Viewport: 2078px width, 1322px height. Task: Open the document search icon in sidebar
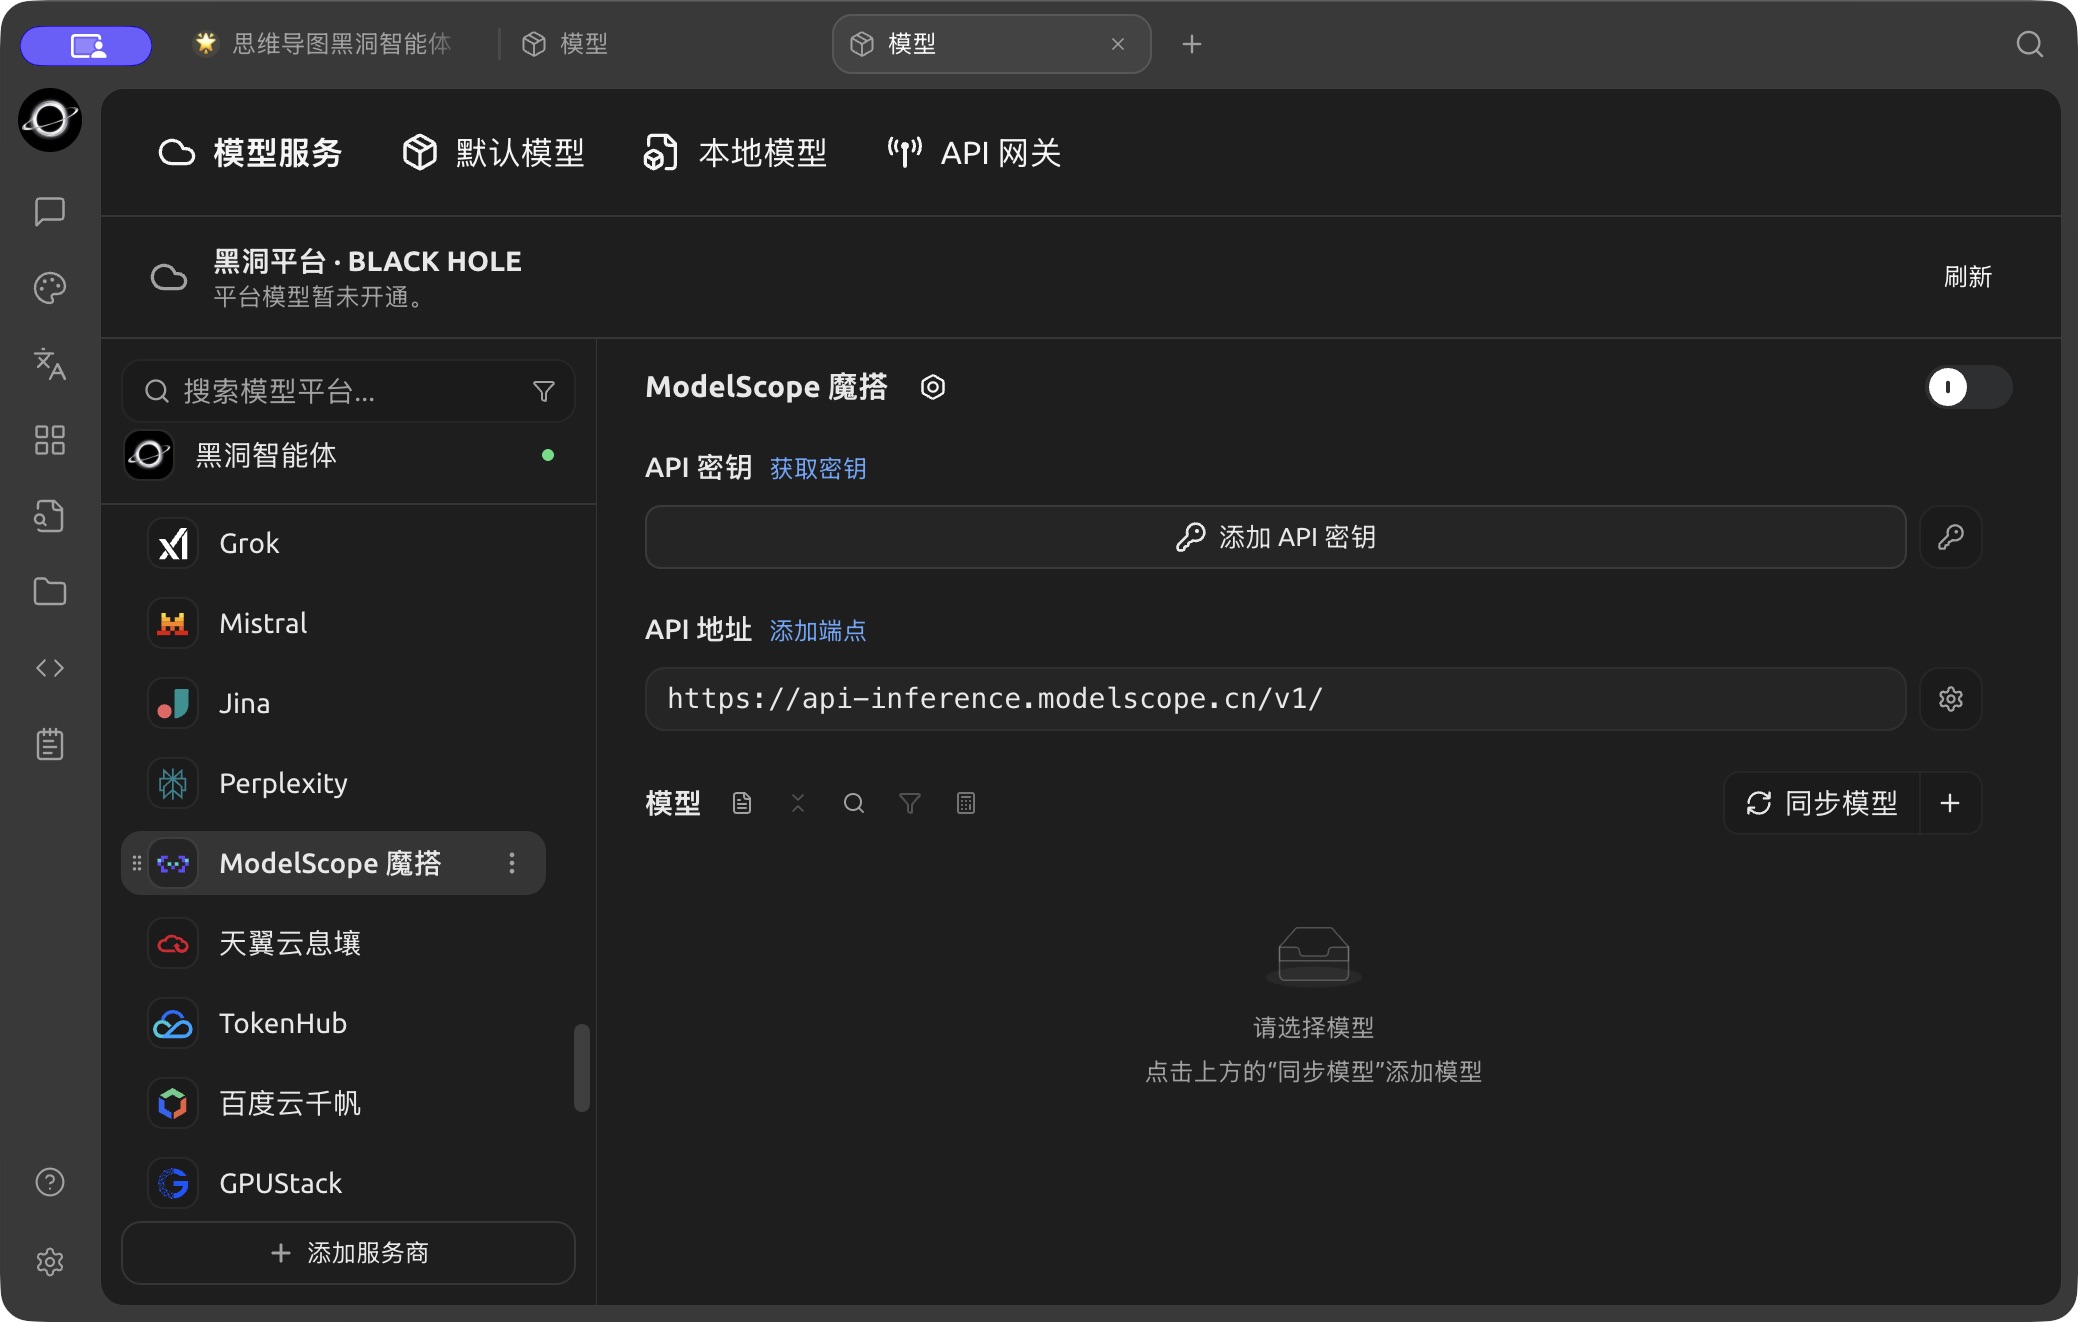[x=50, y=516]
